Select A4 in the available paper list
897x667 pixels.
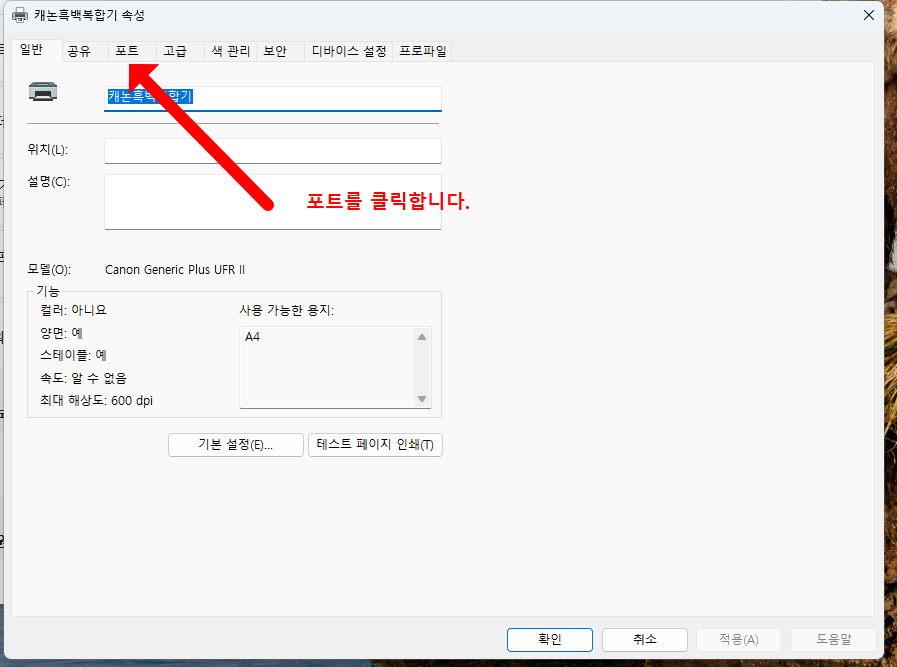pos(254,337)
